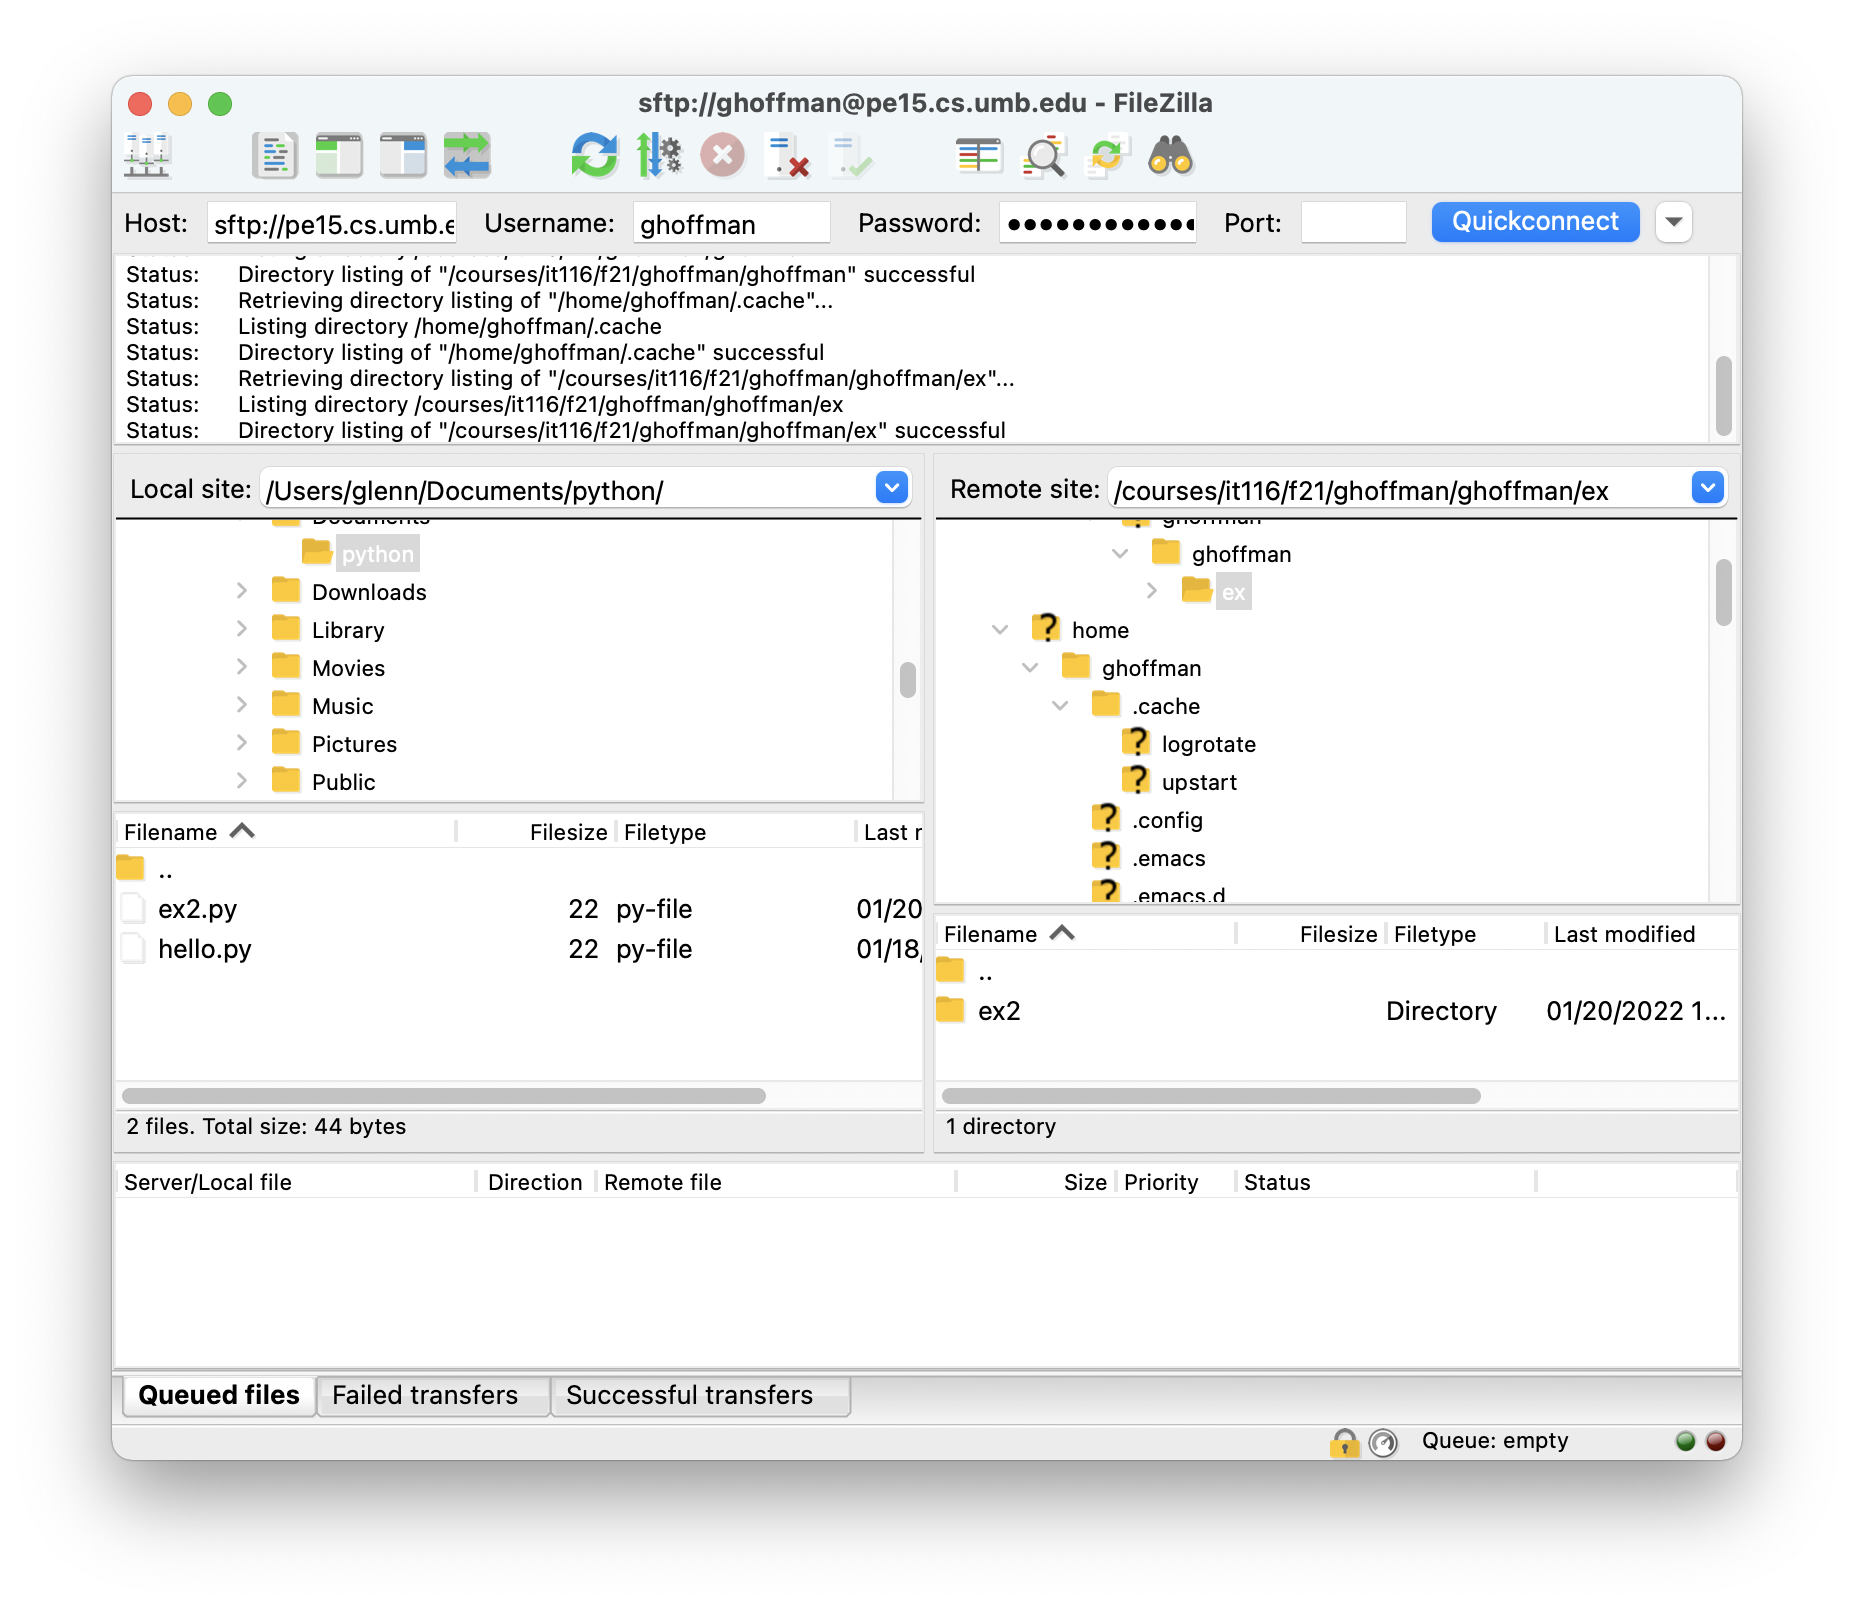Viewport: 1854px width, 1608px height.
Task: Select the remote .cache folder
Action: click(x=1165, y=706)
